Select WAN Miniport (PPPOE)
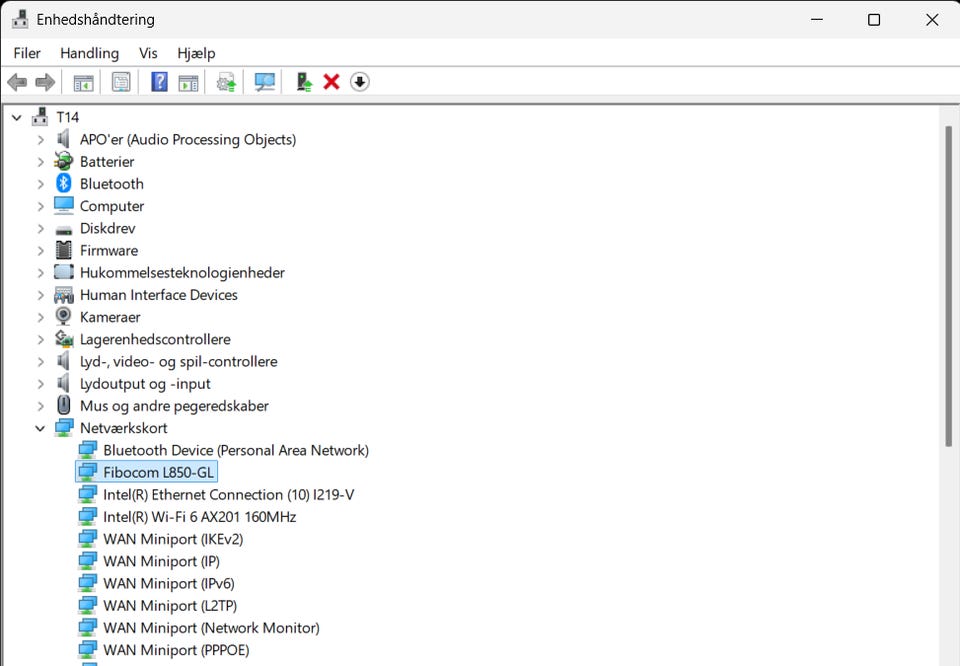The width and height of the screenshot is (960, 666). [176, 649]
